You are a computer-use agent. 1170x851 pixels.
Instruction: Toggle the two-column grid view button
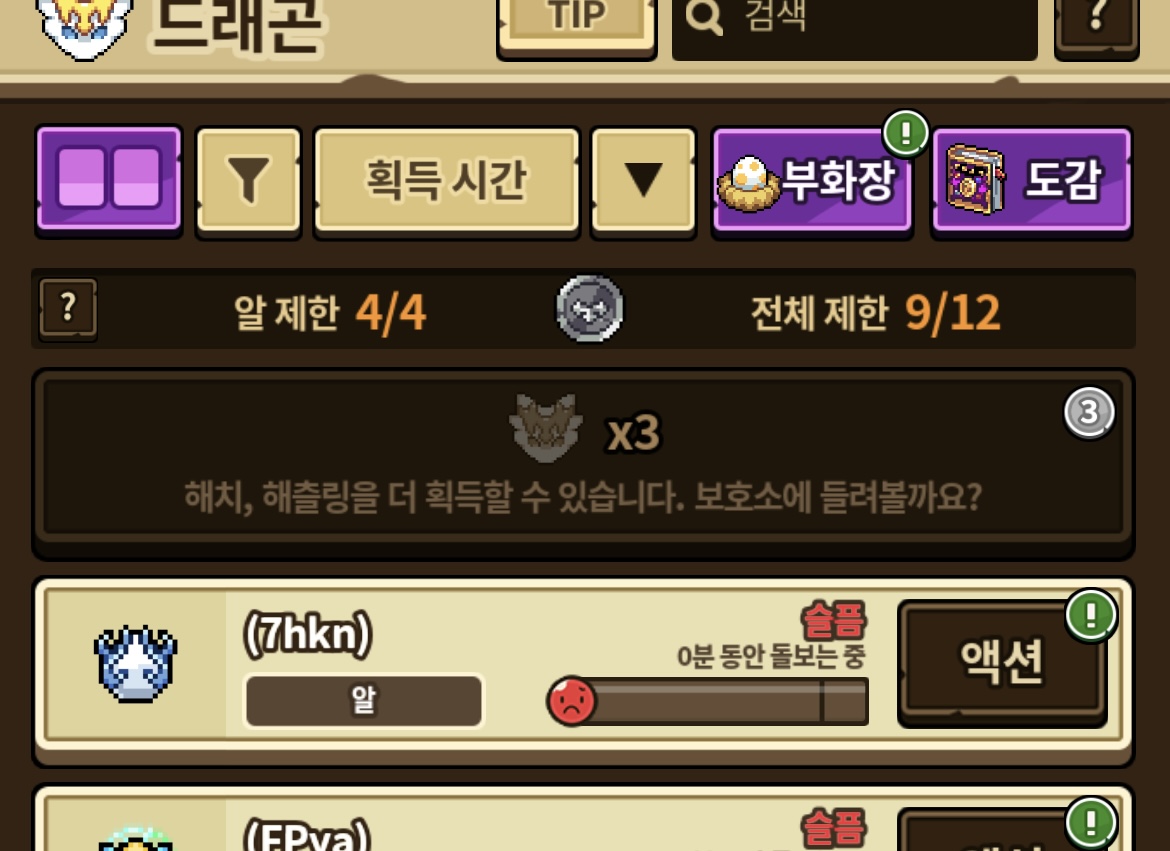(x=109, y=180)
